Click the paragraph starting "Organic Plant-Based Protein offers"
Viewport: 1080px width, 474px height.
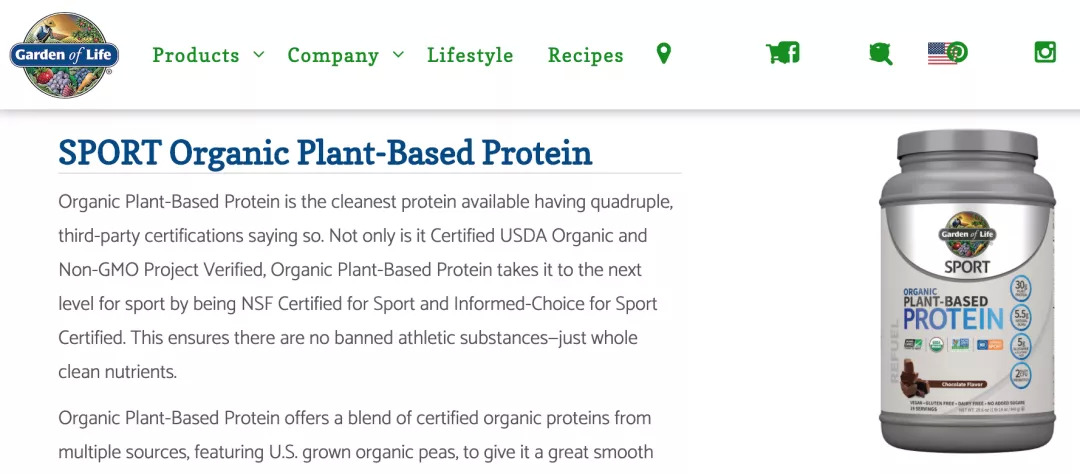[355, 434]
